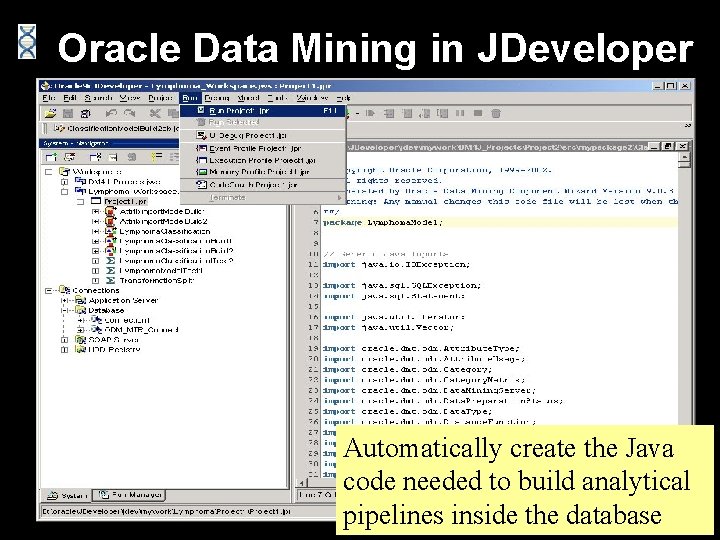Click editor vertical scrollbar up arrow
Screen dimensions: 720x540
(684, 157)
